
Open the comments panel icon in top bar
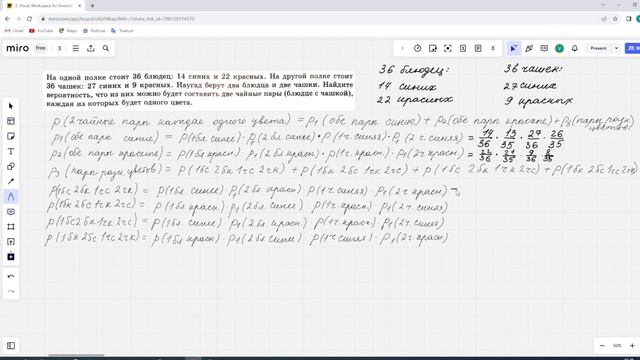point(544,48)
